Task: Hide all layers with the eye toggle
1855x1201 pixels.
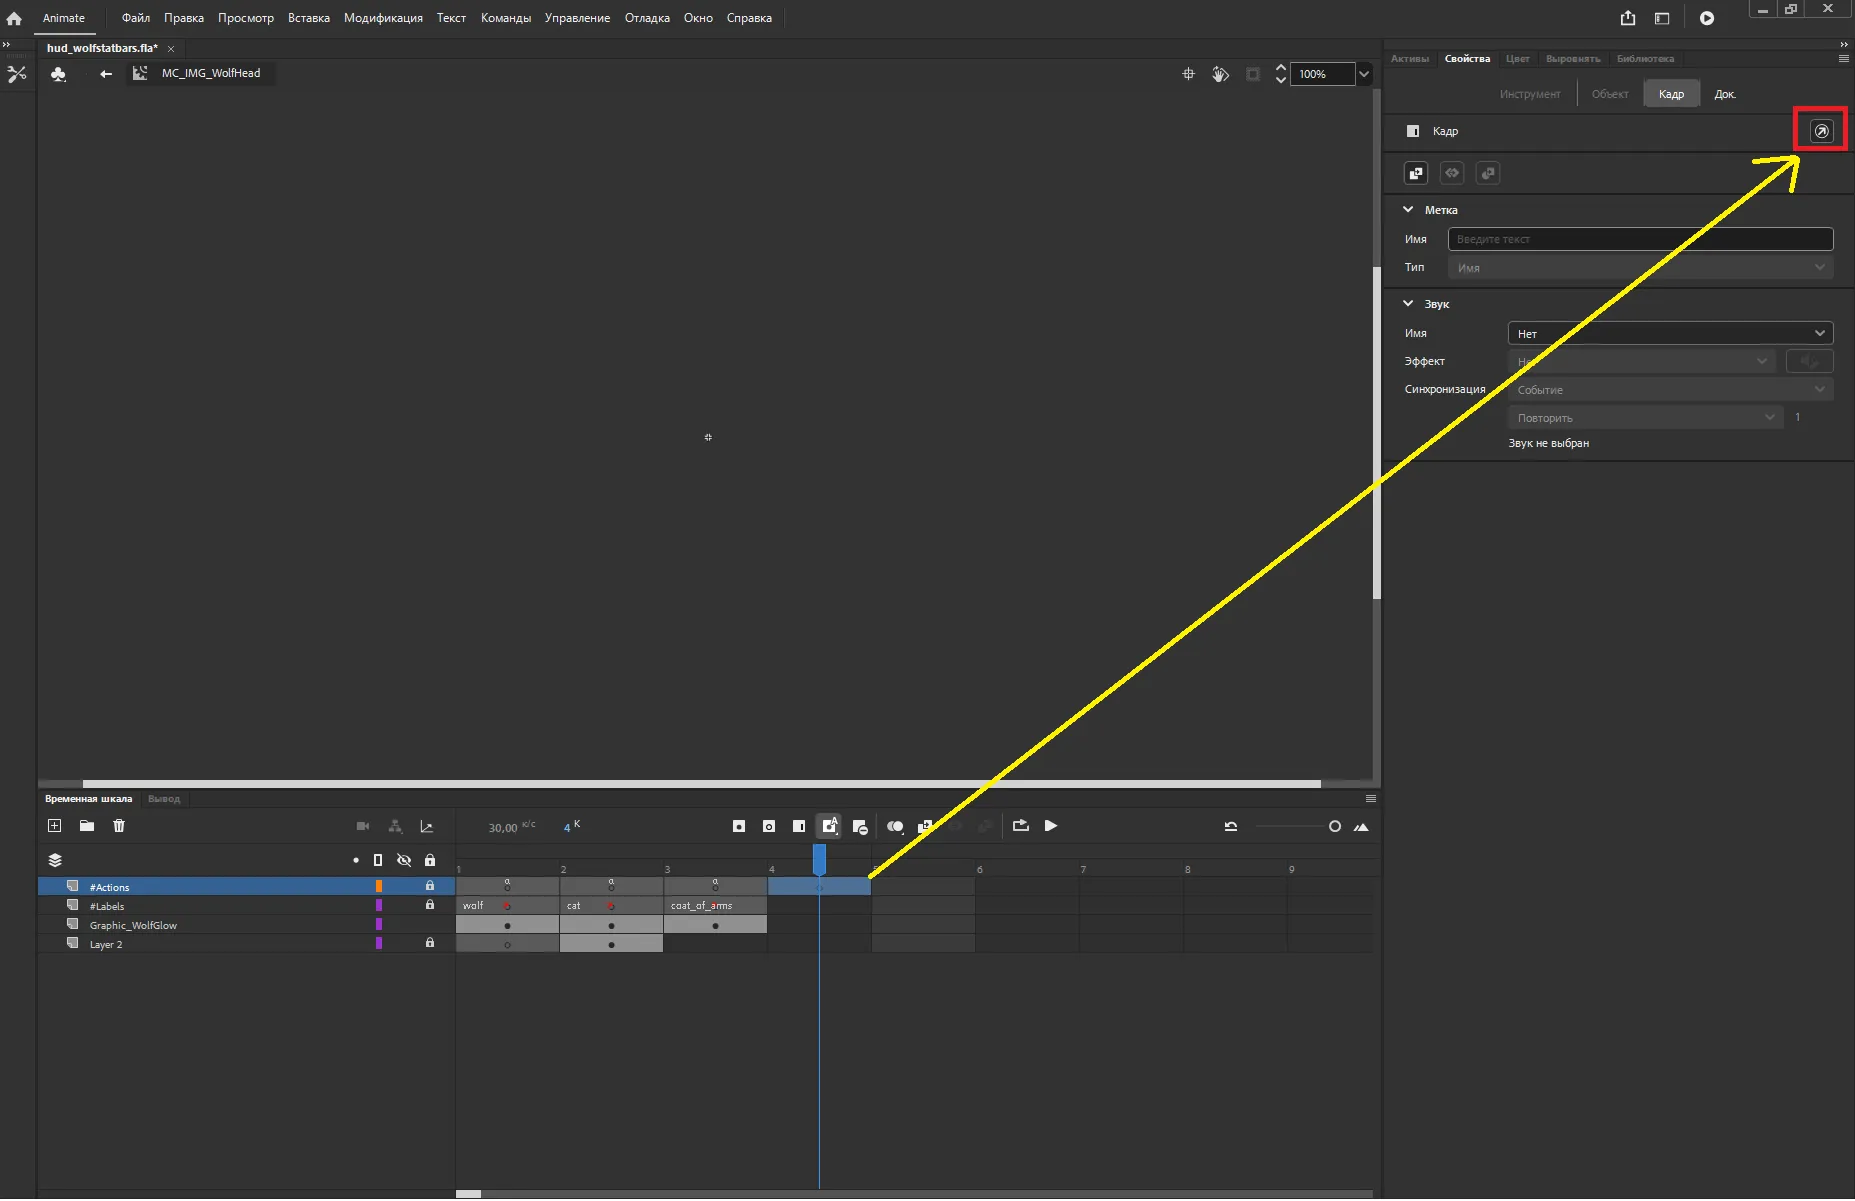Action: coord(404,860)
